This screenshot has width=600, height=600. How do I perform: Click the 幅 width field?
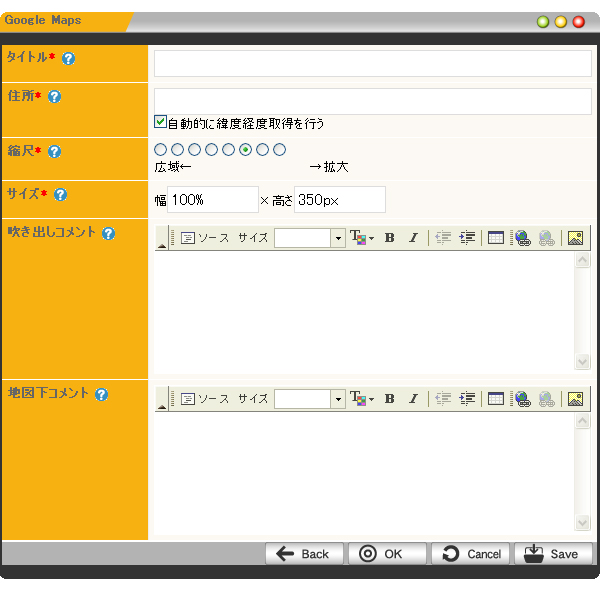point(213,200)
